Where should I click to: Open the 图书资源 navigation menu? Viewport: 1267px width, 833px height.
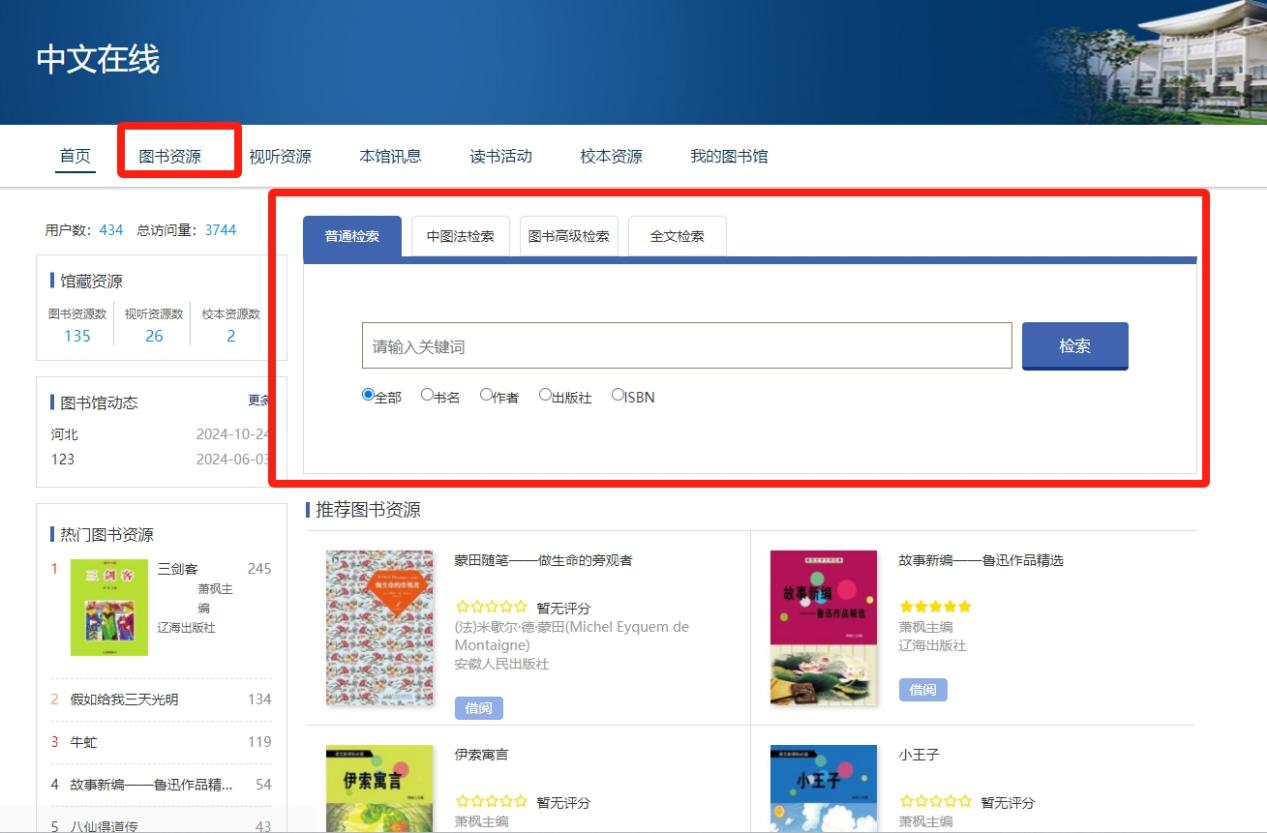click(x=170, y=156)
